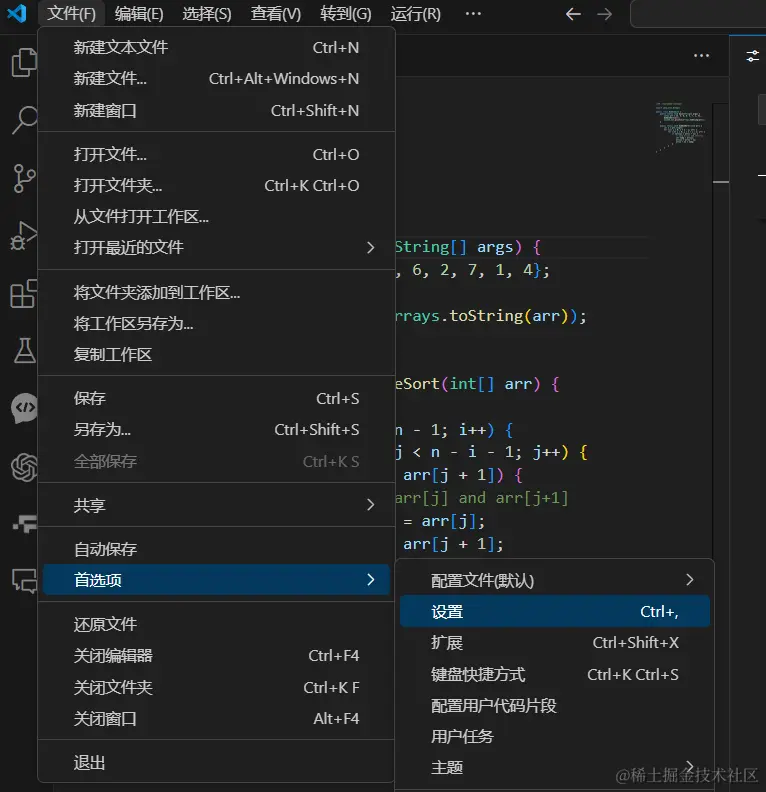766x792 pixels.
Task: Open the Testing flask icon
Action: click(x=24, y=351)
